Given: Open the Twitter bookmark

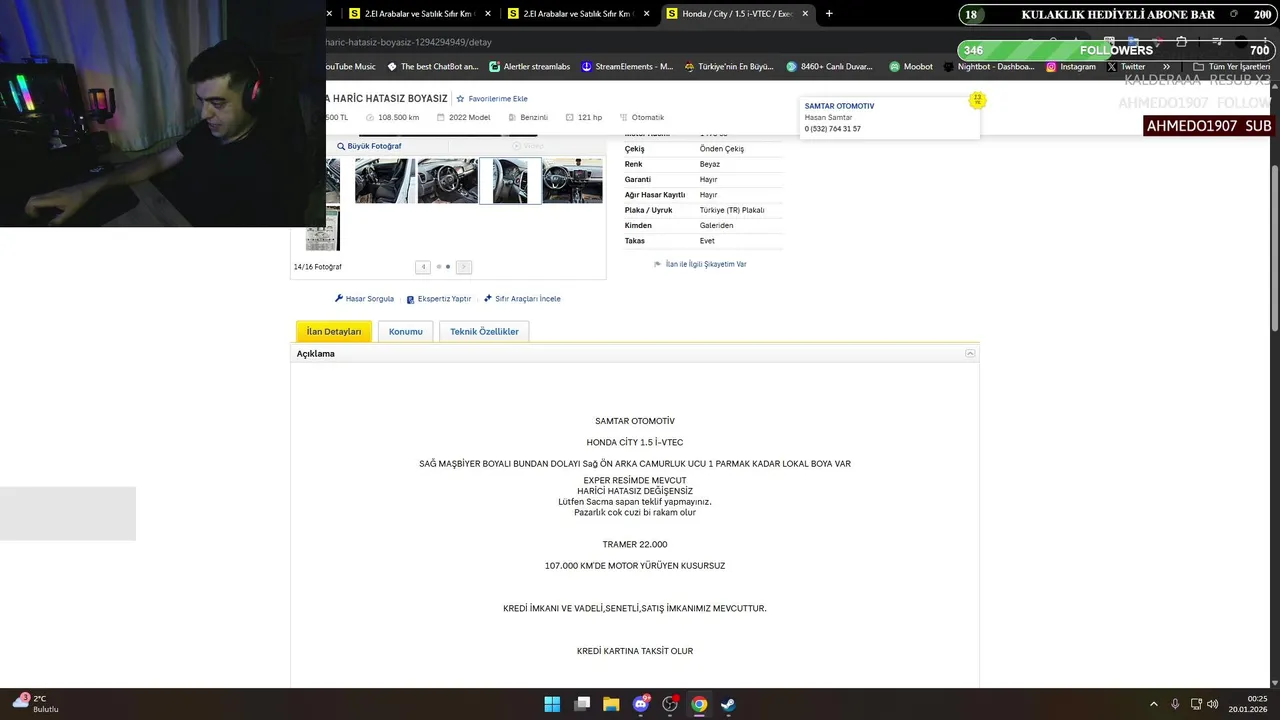Looking at the screenshot, I should tap(1125, 67).
